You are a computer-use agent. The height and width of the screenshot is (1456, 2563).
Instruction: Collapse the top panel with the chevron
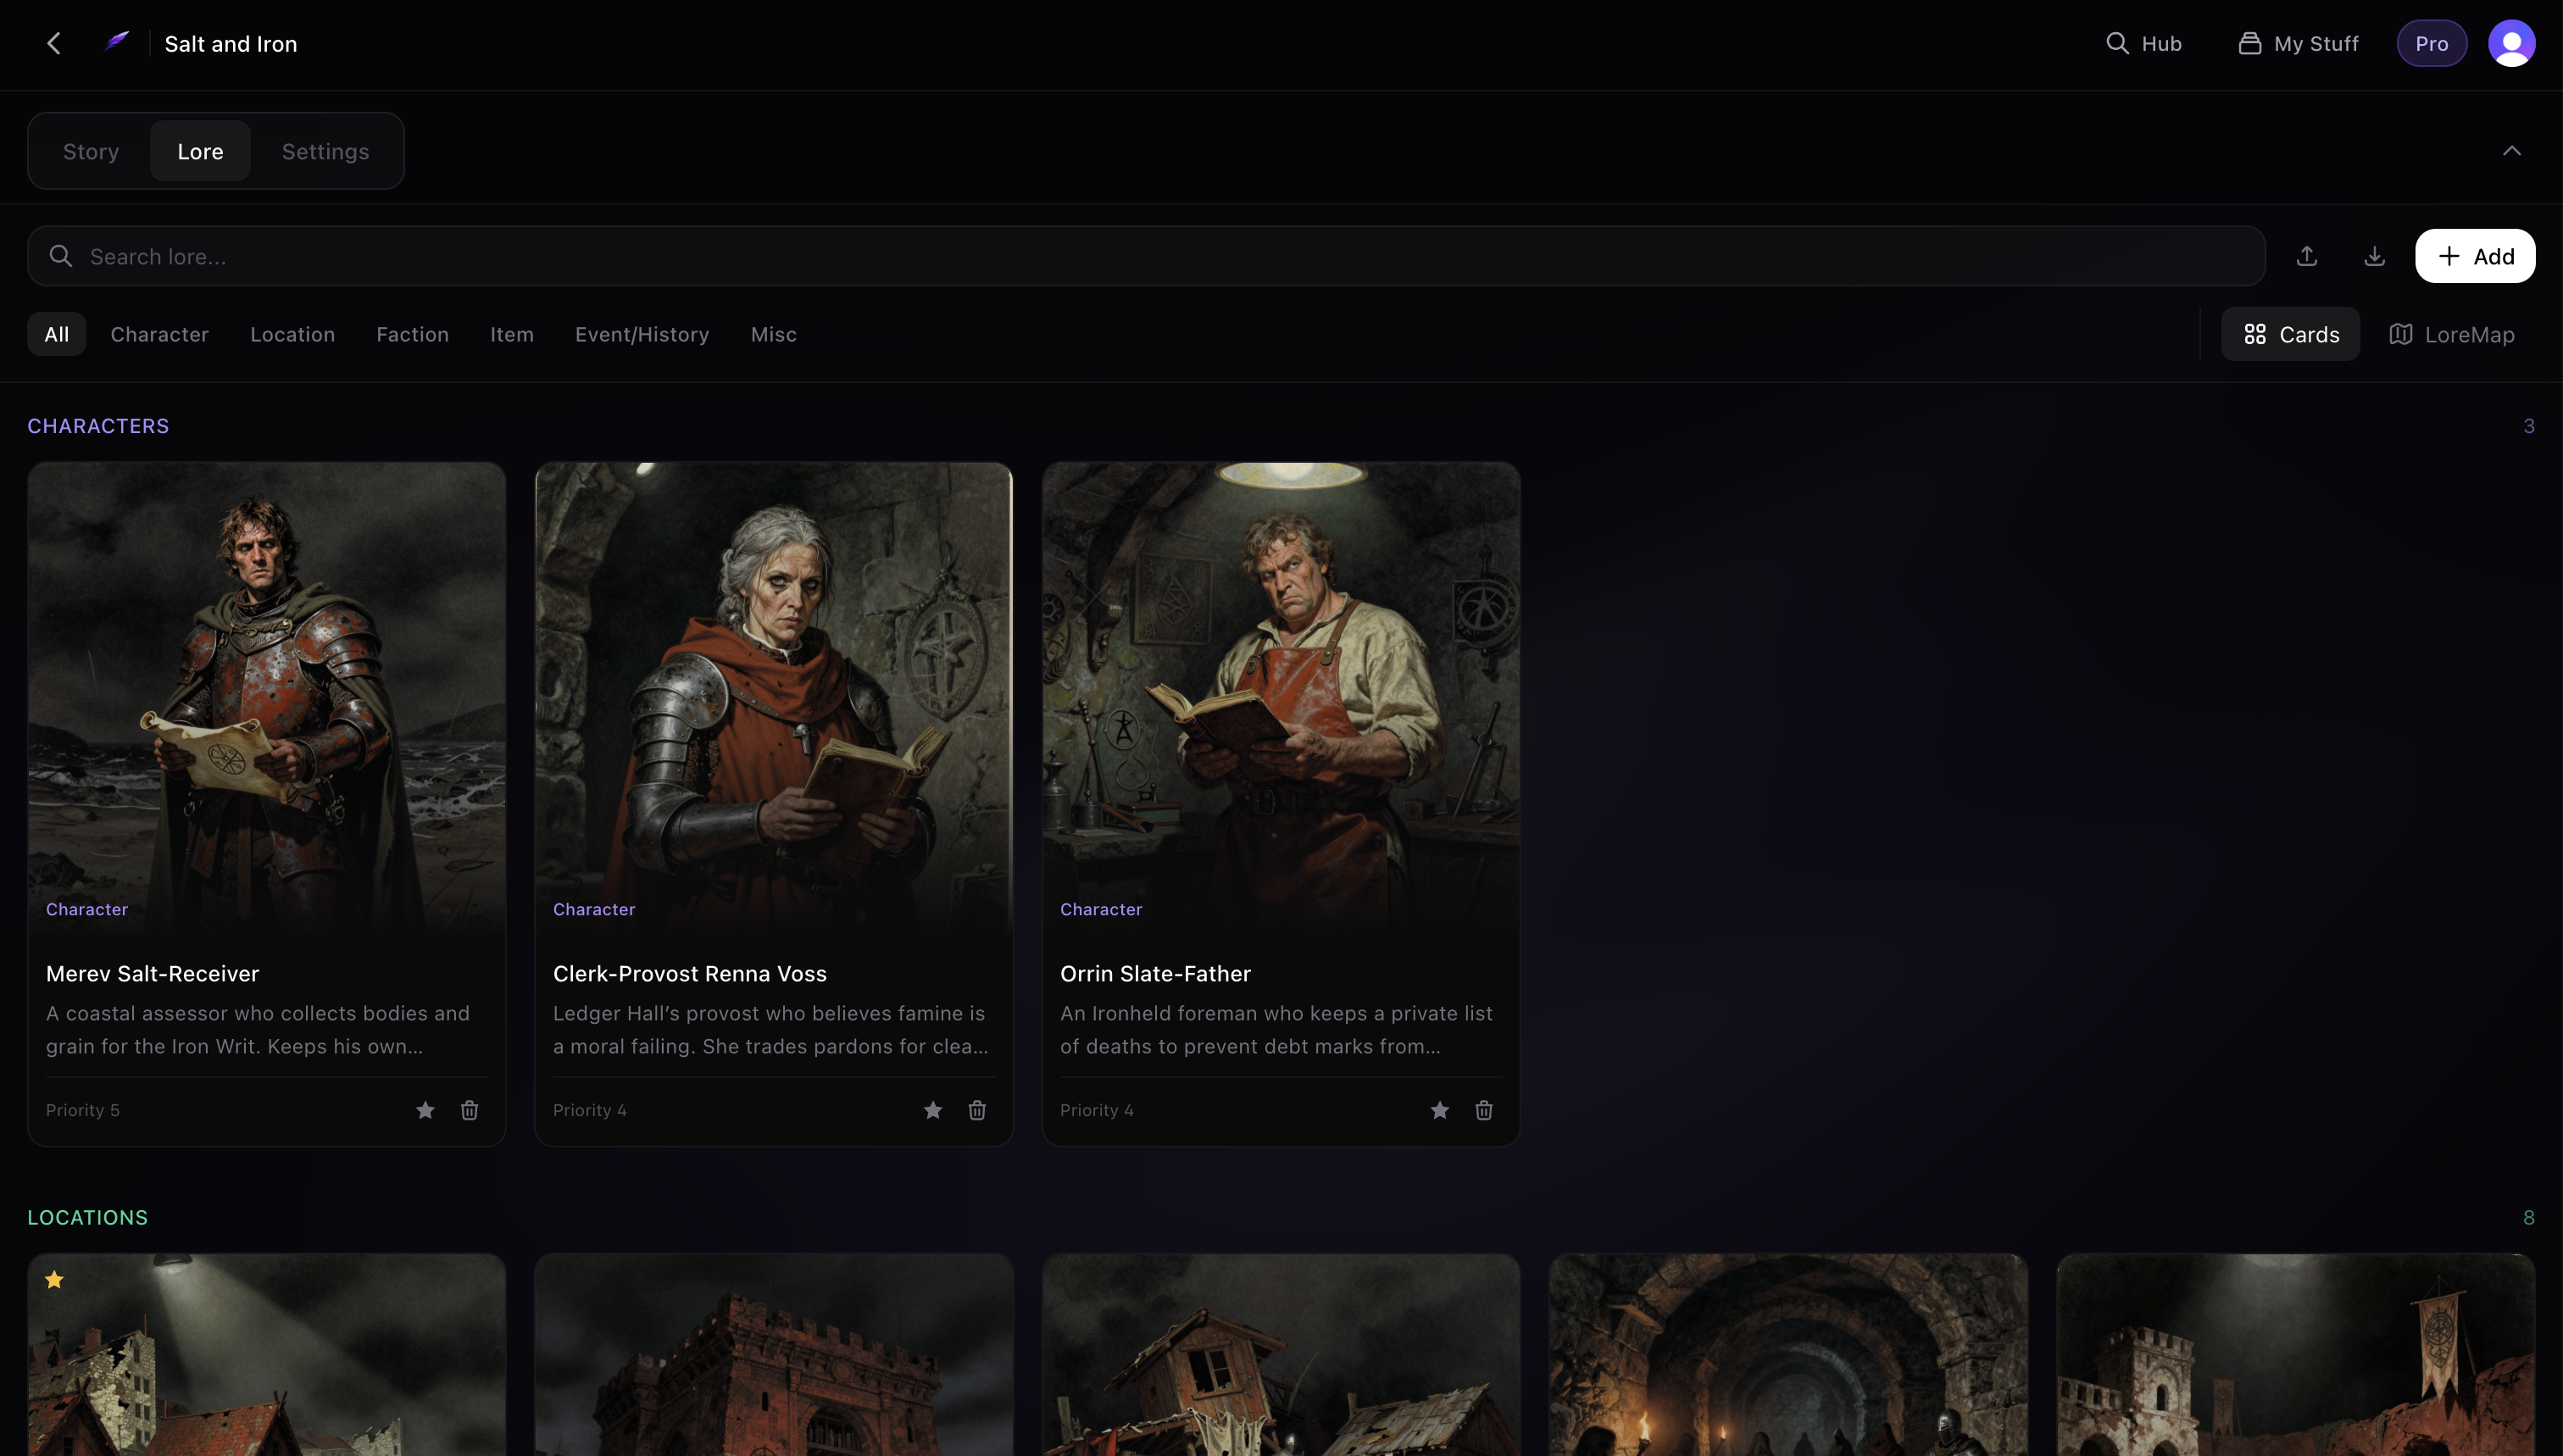[2512, 150]
